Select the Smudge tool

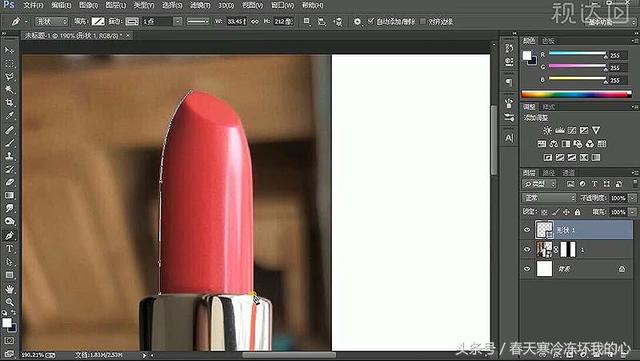pyautogui.click(x=9, y=208)
